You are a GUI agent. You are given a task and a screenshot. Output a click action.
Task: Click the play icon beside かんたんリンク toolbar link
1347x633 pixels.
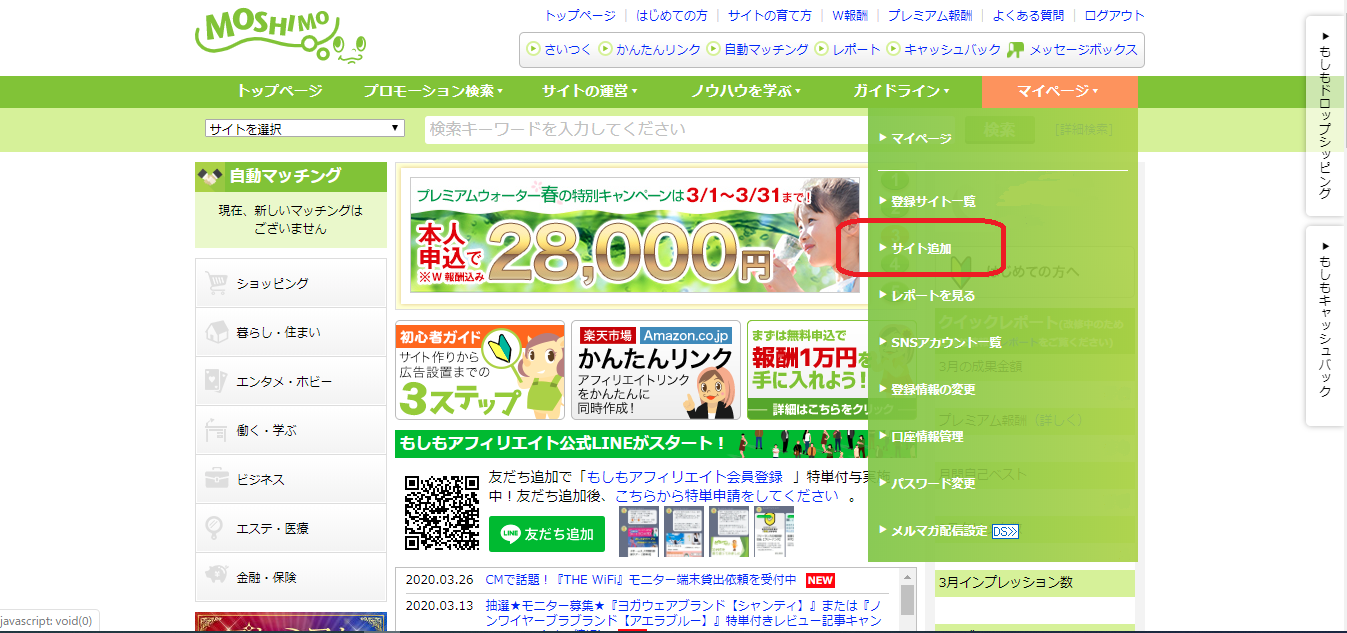[605, 49]
